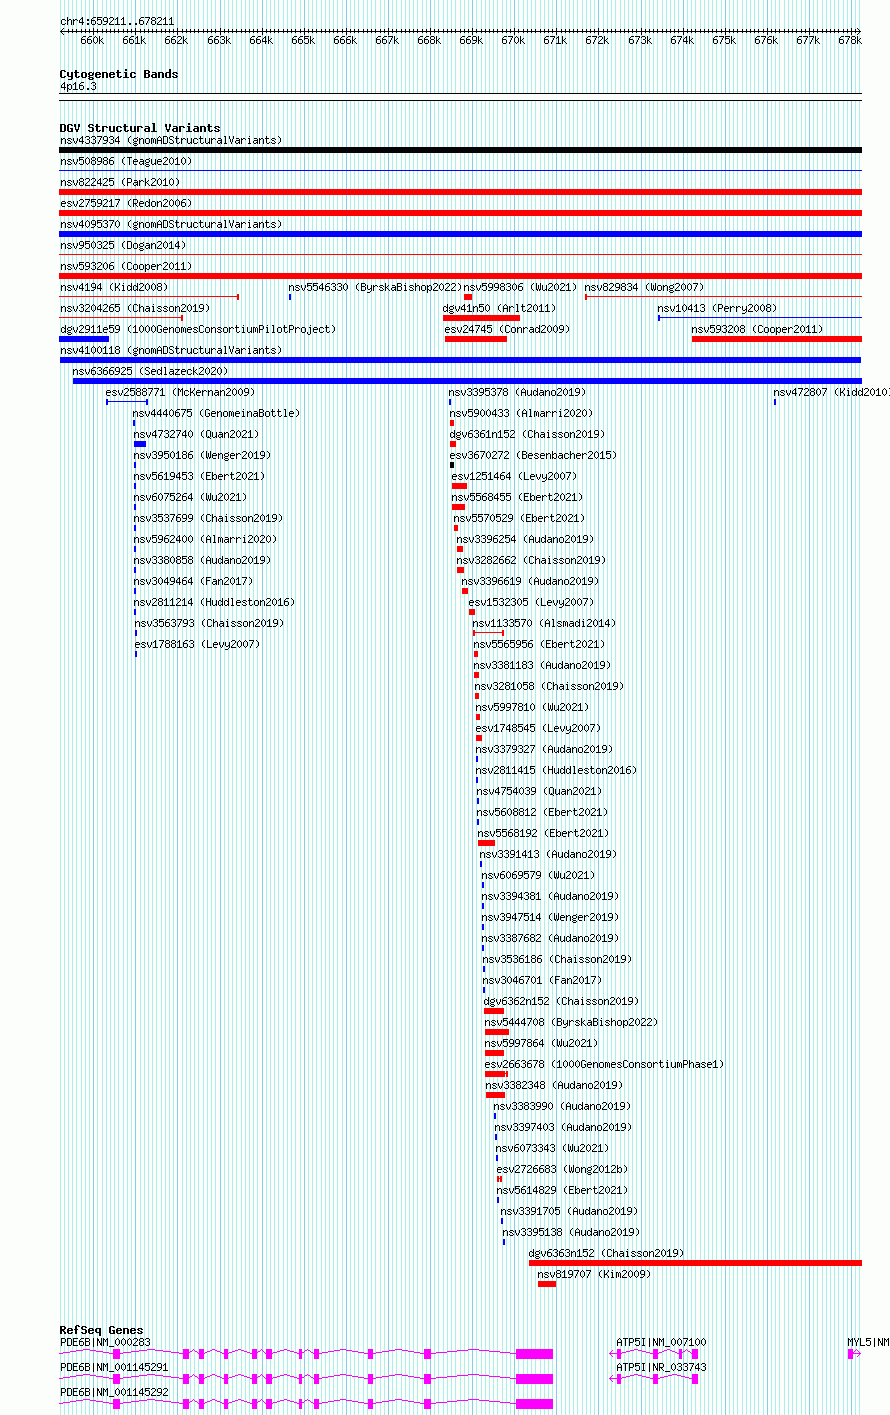This screenshot has height=1415, width=890.
Task: Click the nsv593206 (Cooper2011) label
Action: [126, 266]
